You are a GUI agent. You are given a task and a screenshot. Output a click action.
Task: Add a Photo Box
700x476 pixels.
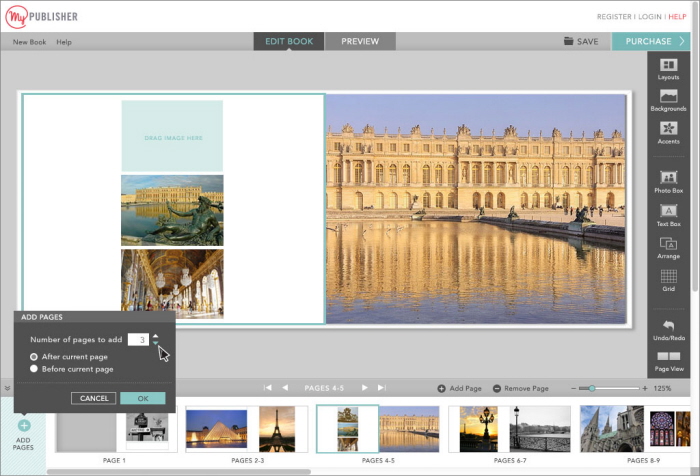tap(668, 182)
